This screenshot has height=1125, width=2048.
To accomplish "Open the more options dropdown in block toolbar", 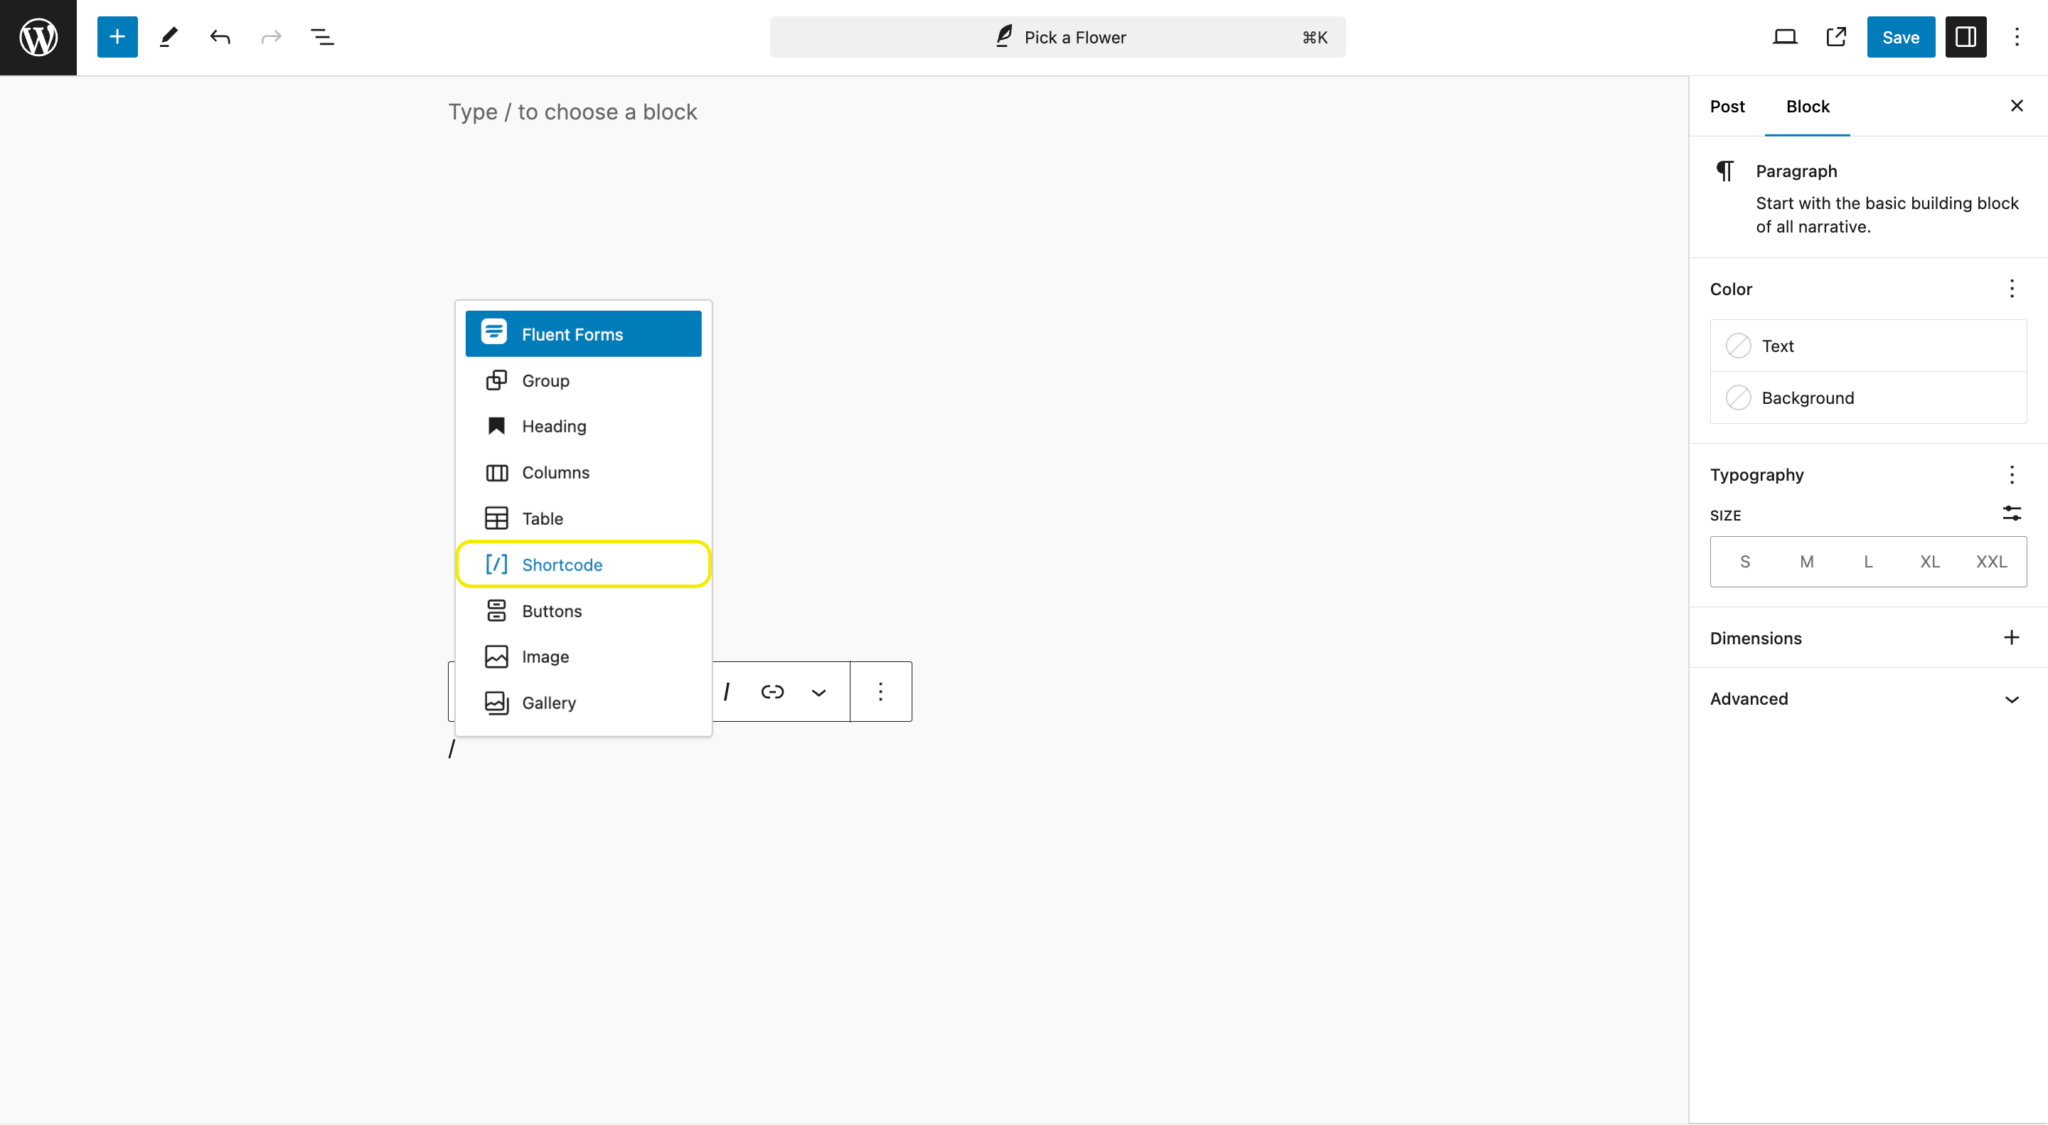I will coord(880,691).
